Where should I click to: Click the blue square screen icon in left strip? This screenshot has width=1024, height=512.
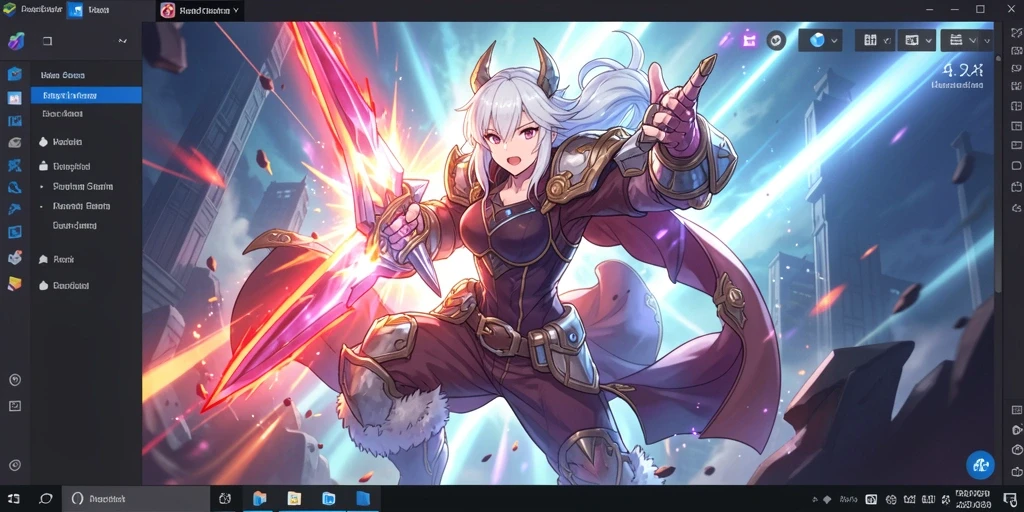[14, 232]
